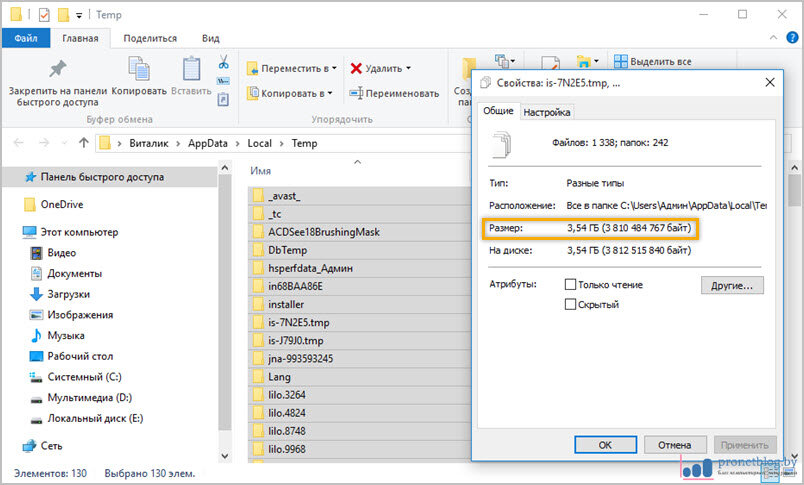
Task: Click Виталик in address breadcrumb
Action: (x=149, y=144)
